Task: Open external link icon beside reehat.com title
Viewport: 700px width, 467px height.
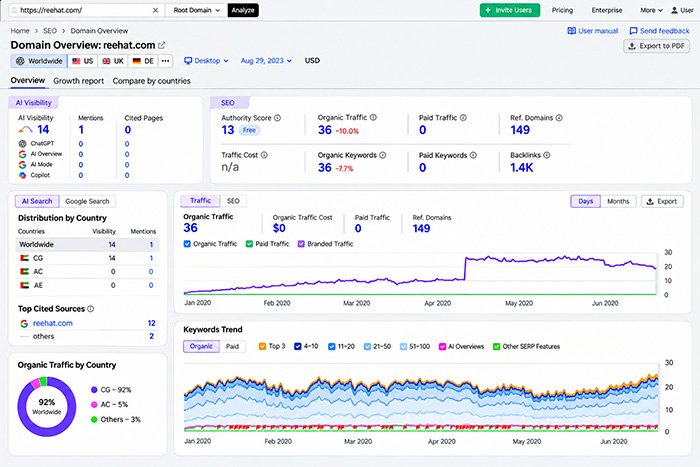Action: coord(162,45)
